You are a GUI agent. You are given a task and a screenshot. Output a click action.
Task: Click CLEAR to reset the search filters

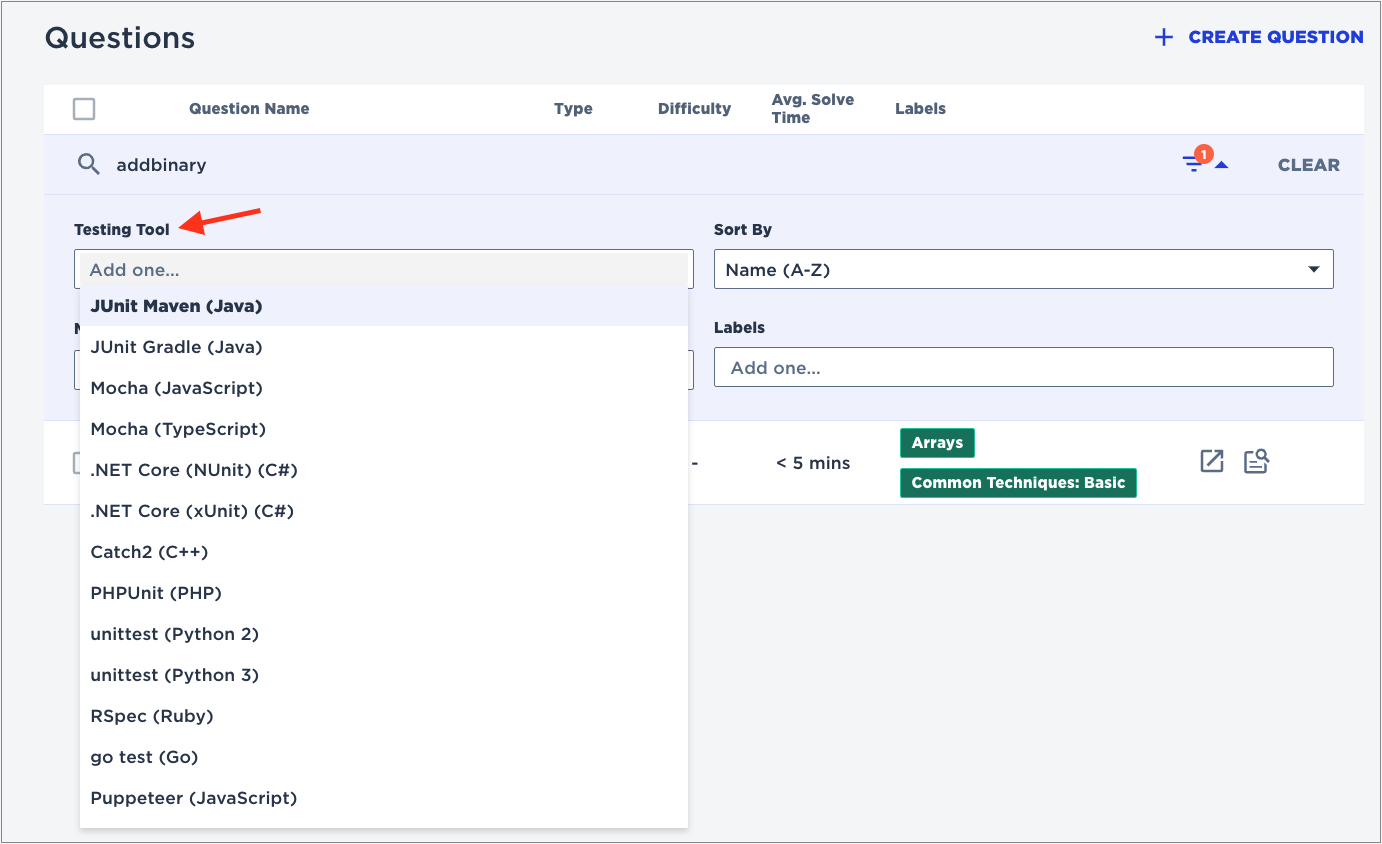(x=1308, y=164)
